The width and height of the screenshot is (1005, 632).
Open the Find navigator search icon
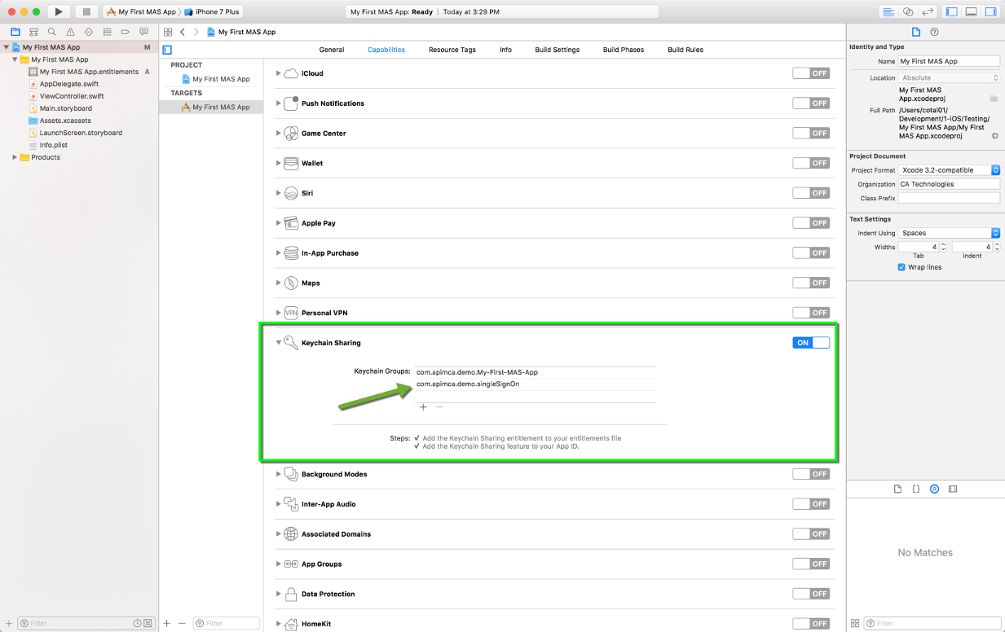click(52, 31)
